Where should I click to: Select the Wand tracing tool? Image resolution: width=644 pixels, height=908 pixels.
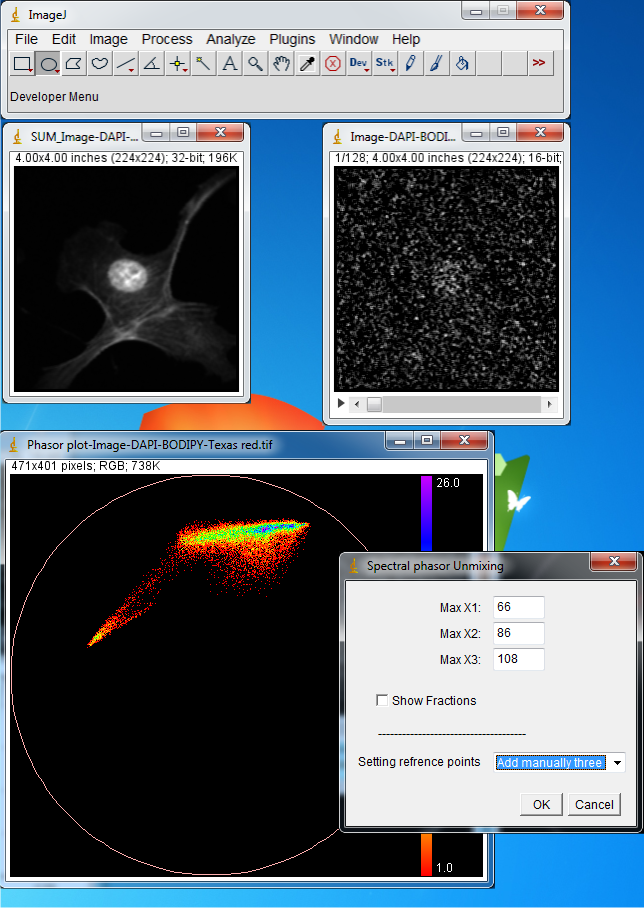click(203, 64)
